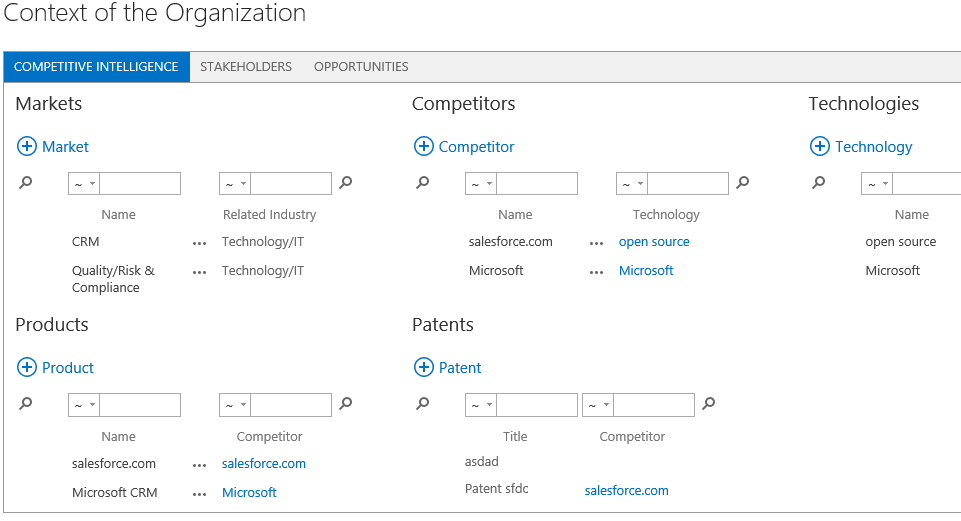This screenshot has height=521, width=961.
Task: Open Products Competitor filter operator dropdown
Action: 235,405
